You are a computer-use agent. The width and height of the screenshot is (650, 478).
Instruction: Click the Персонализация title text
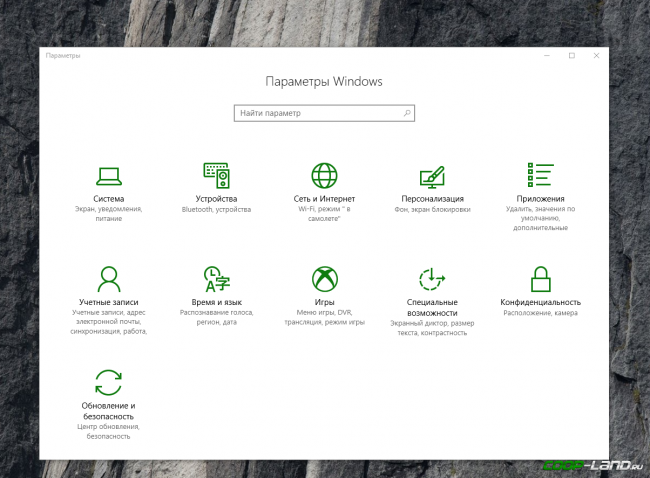pos(432,199)
